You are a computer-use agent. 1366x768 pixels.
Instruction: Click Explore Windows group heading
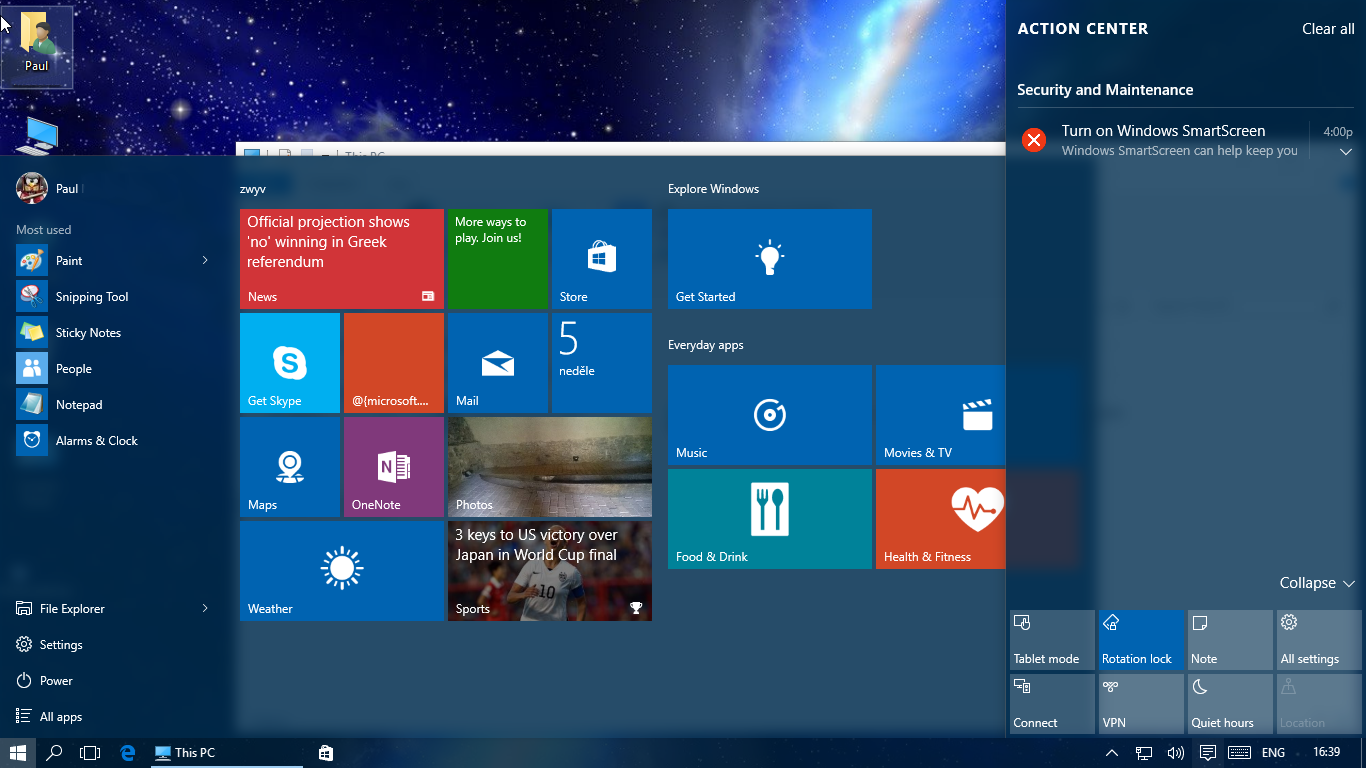[x=713, y=189]
